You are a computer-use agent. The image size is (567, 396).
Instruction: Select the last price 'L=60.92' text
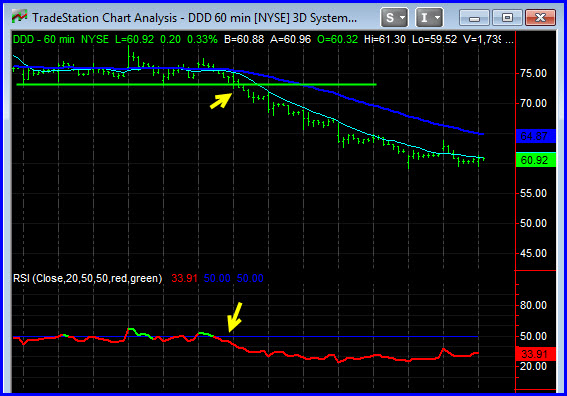(x=134, y=39)
